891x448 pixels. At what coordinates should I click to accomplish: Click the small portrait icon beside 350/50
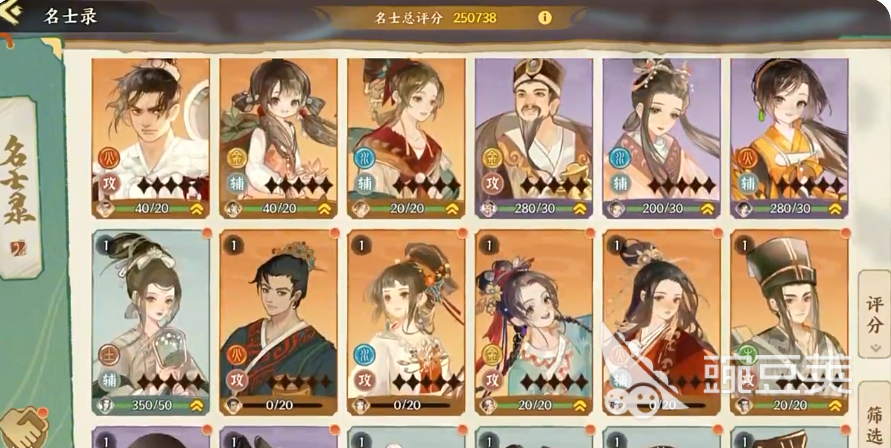click(x=105, y=405)
